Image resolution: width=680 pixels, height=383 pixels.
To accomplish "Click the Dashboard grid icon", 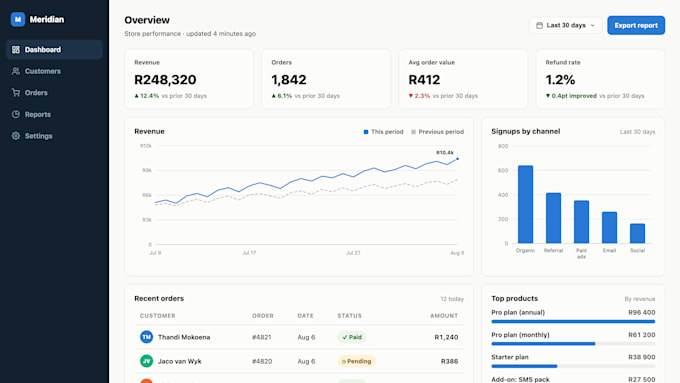I will [x=16, y=49].
